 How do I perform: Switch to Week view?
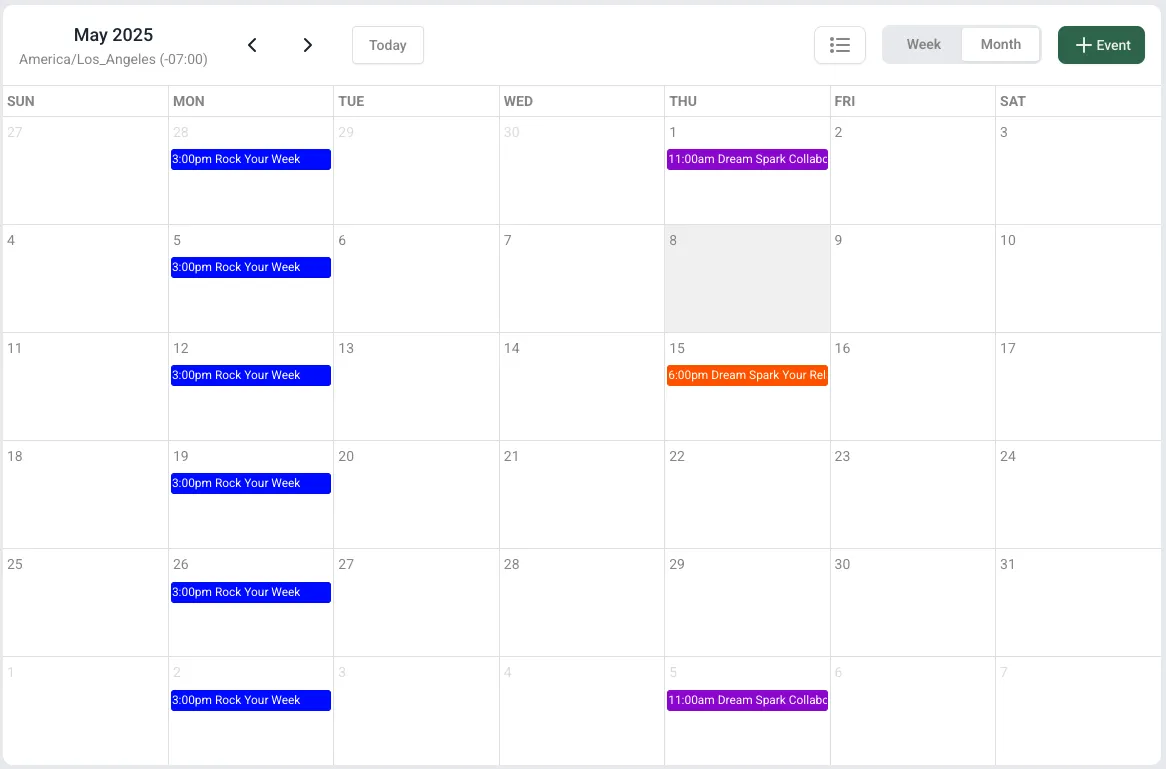[x=923, y=45]
